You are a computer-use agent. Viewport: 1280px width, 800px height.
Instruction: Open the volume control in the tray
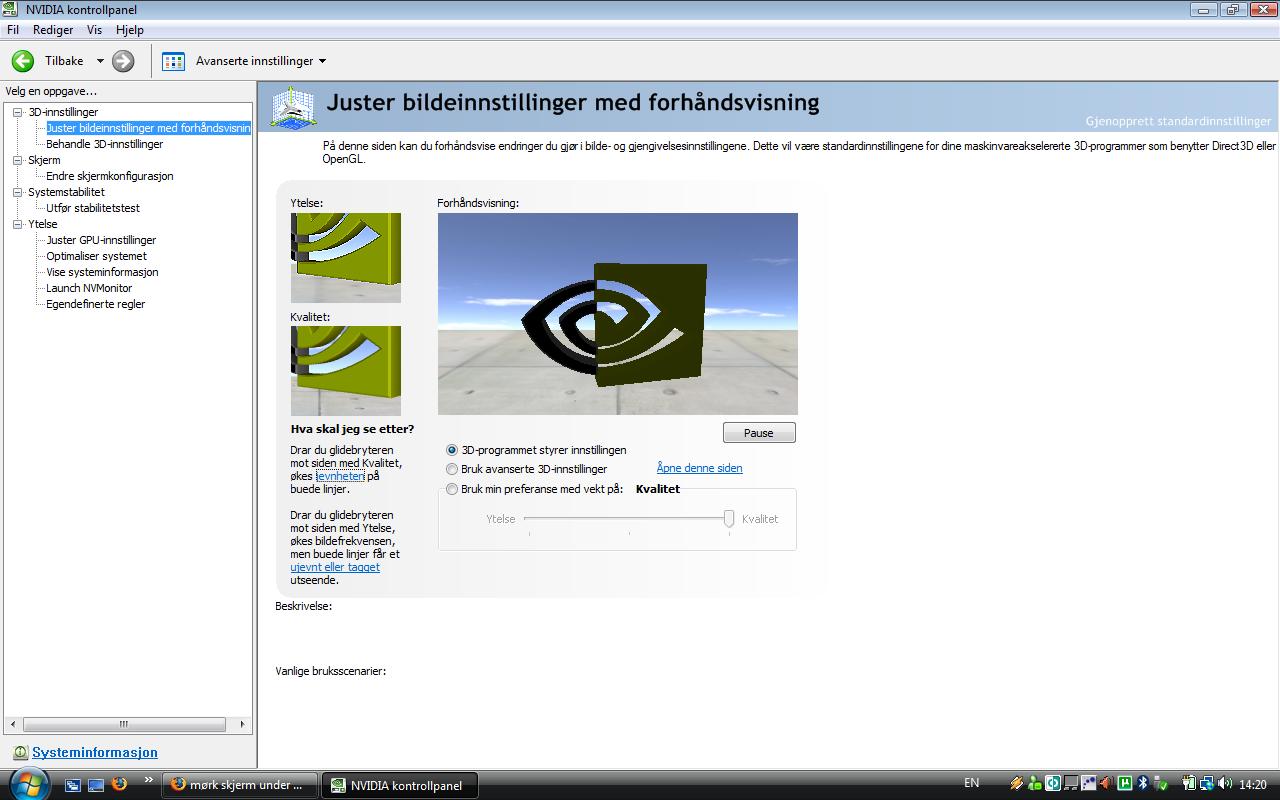click(x=1225, y=783)
